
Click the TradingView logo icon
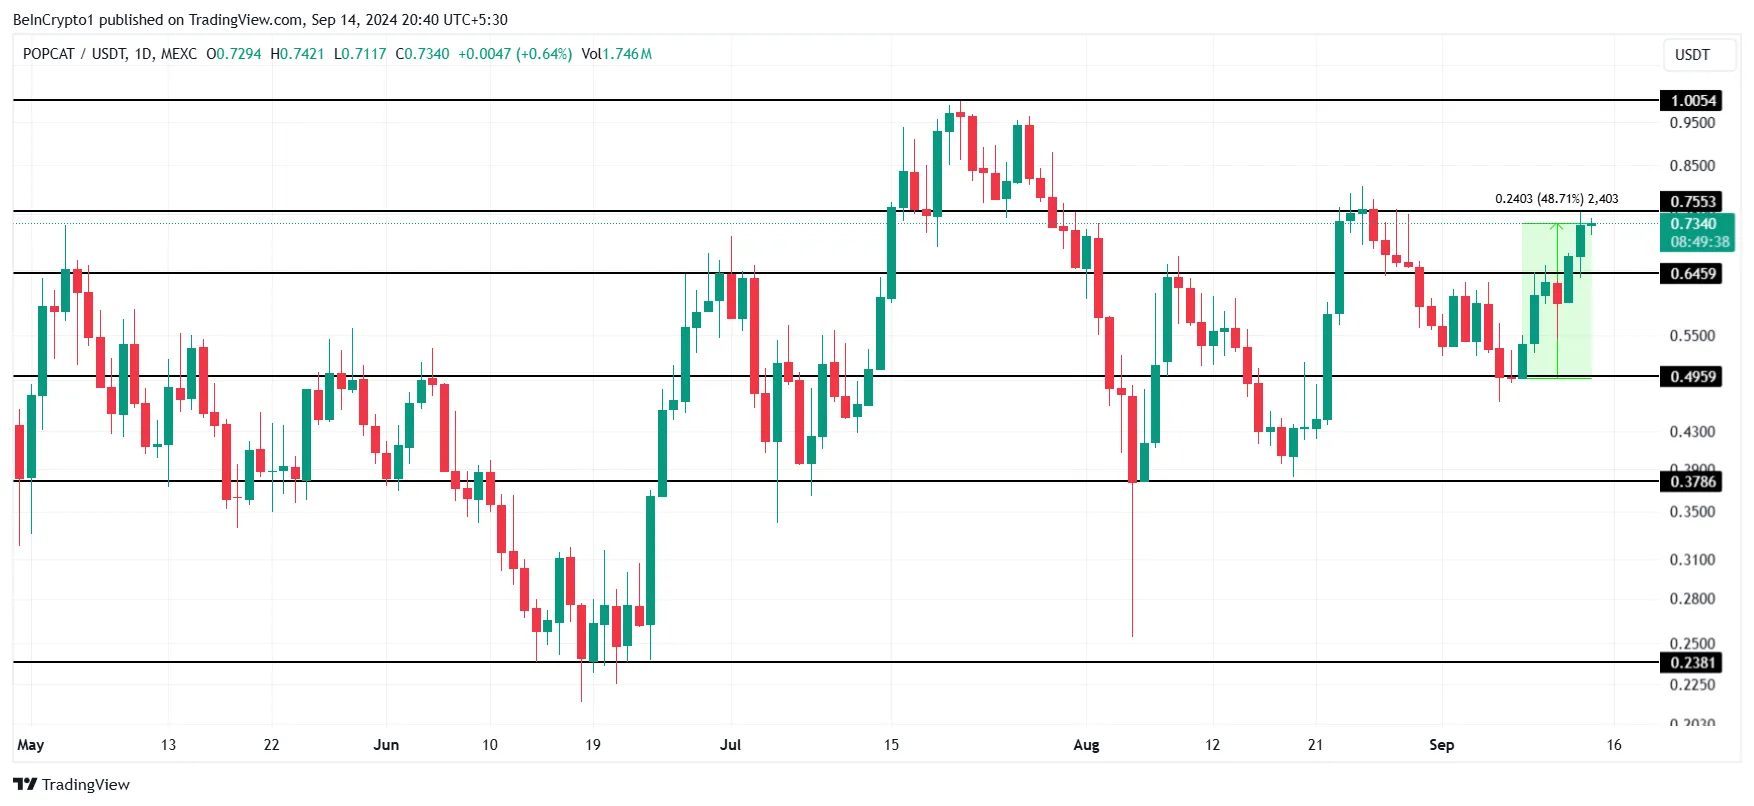25,784
